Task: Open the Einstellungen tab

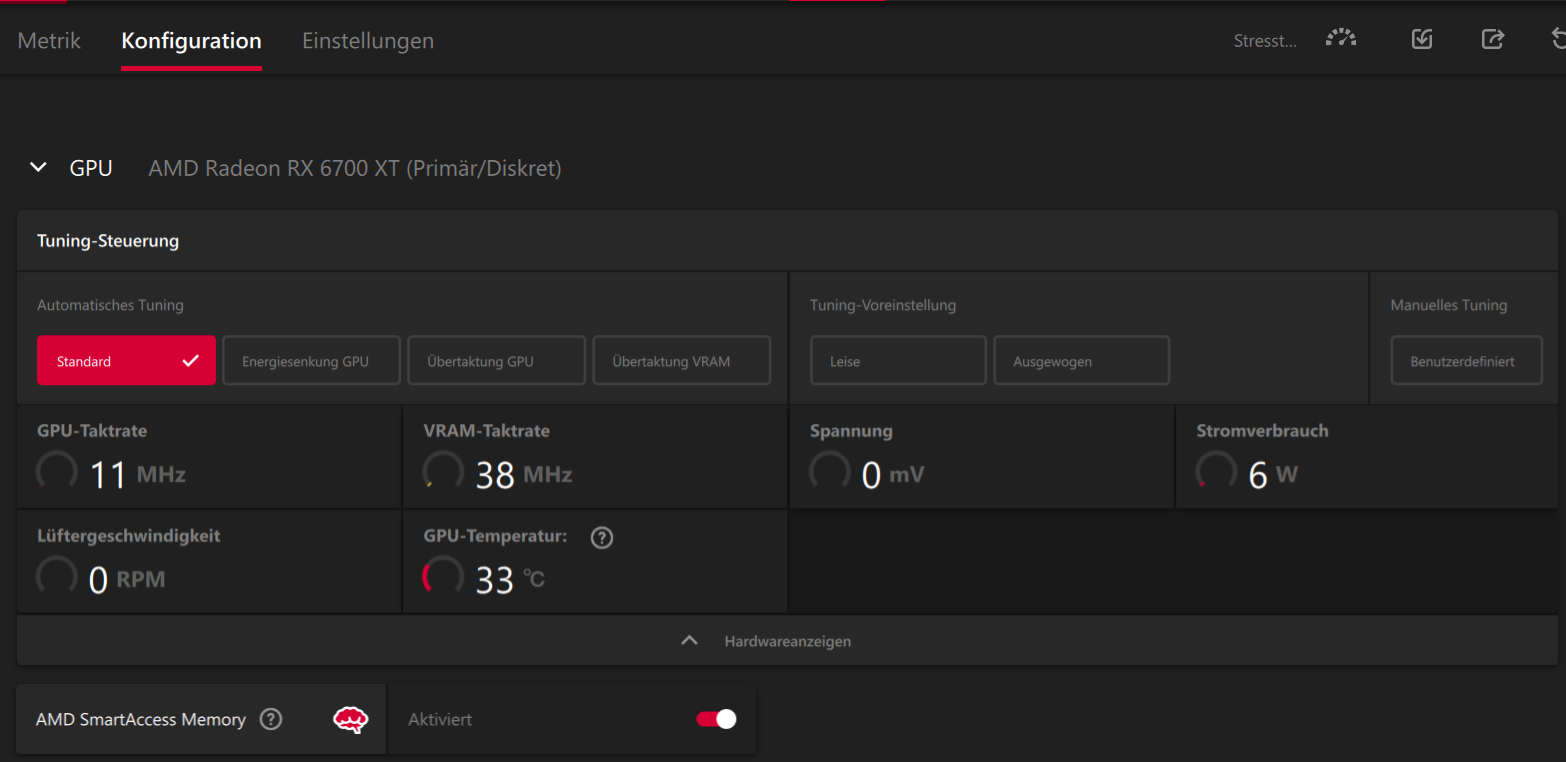Action: point(368,41)
